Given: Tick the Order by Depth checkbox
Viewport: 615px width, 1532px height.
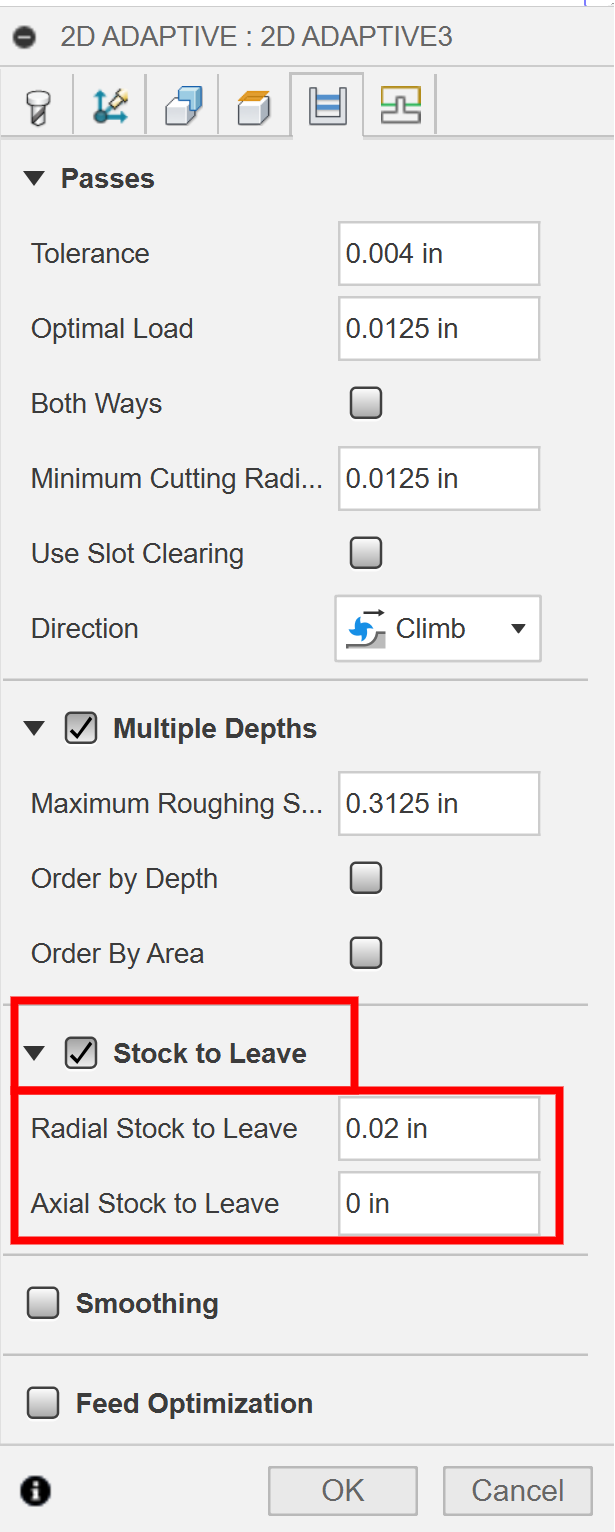Looking at the screenshot, I should (366, 879).
